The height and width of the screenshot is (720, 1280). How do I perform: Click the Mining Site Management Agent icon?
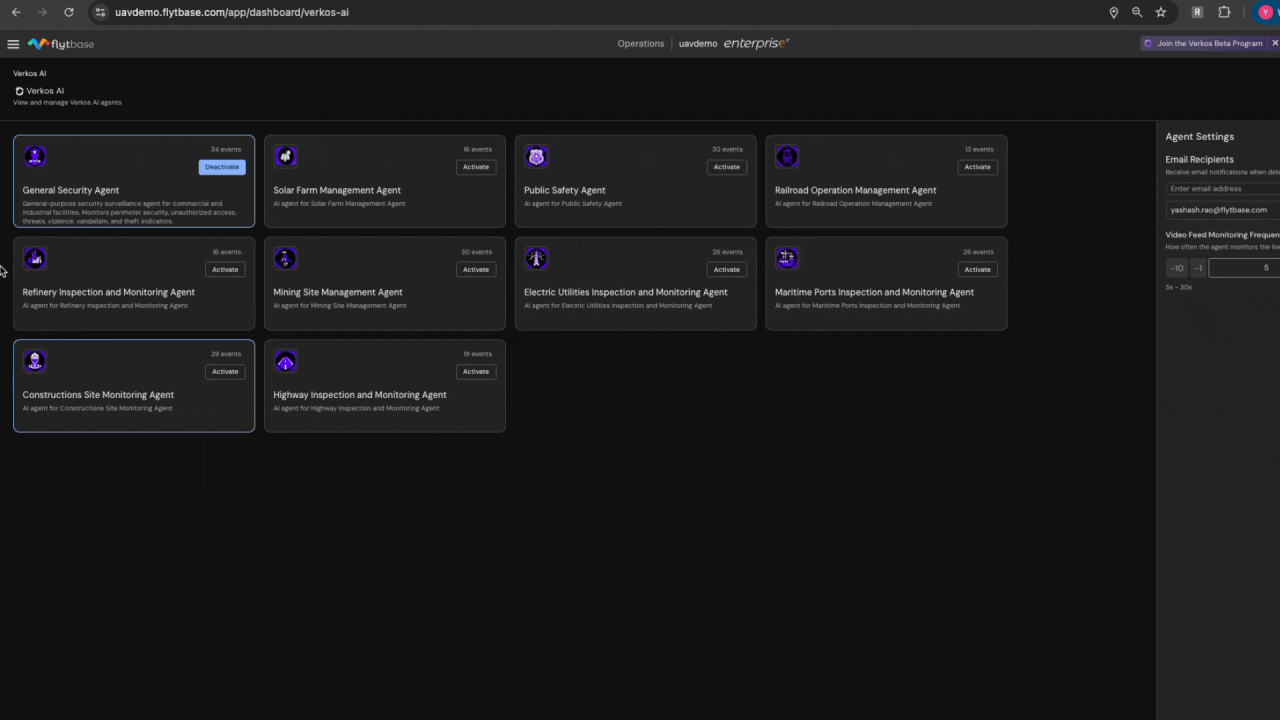[x=286, y=258]
